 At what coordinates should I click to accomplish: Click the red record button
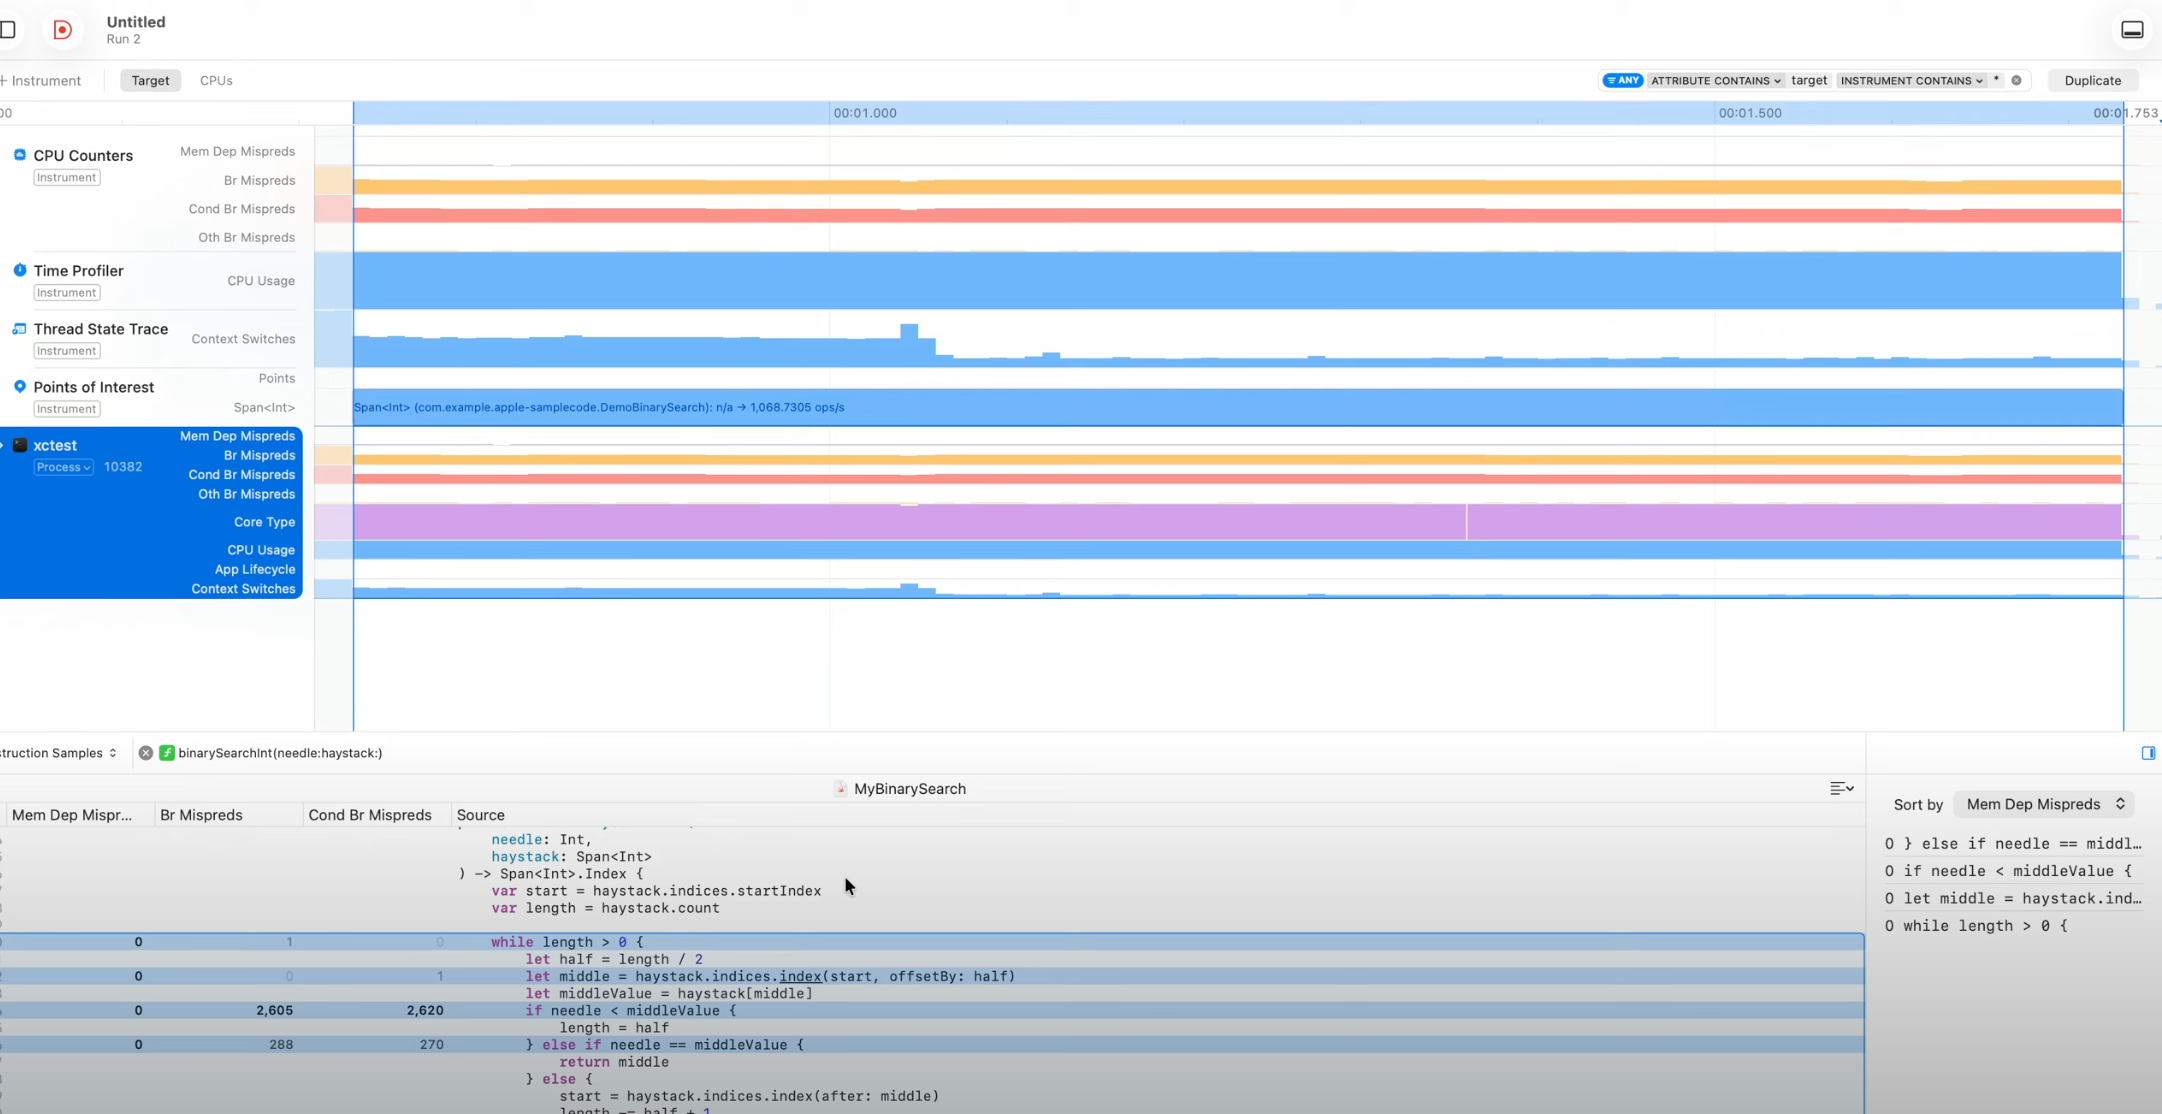click(x=62, y=30)
